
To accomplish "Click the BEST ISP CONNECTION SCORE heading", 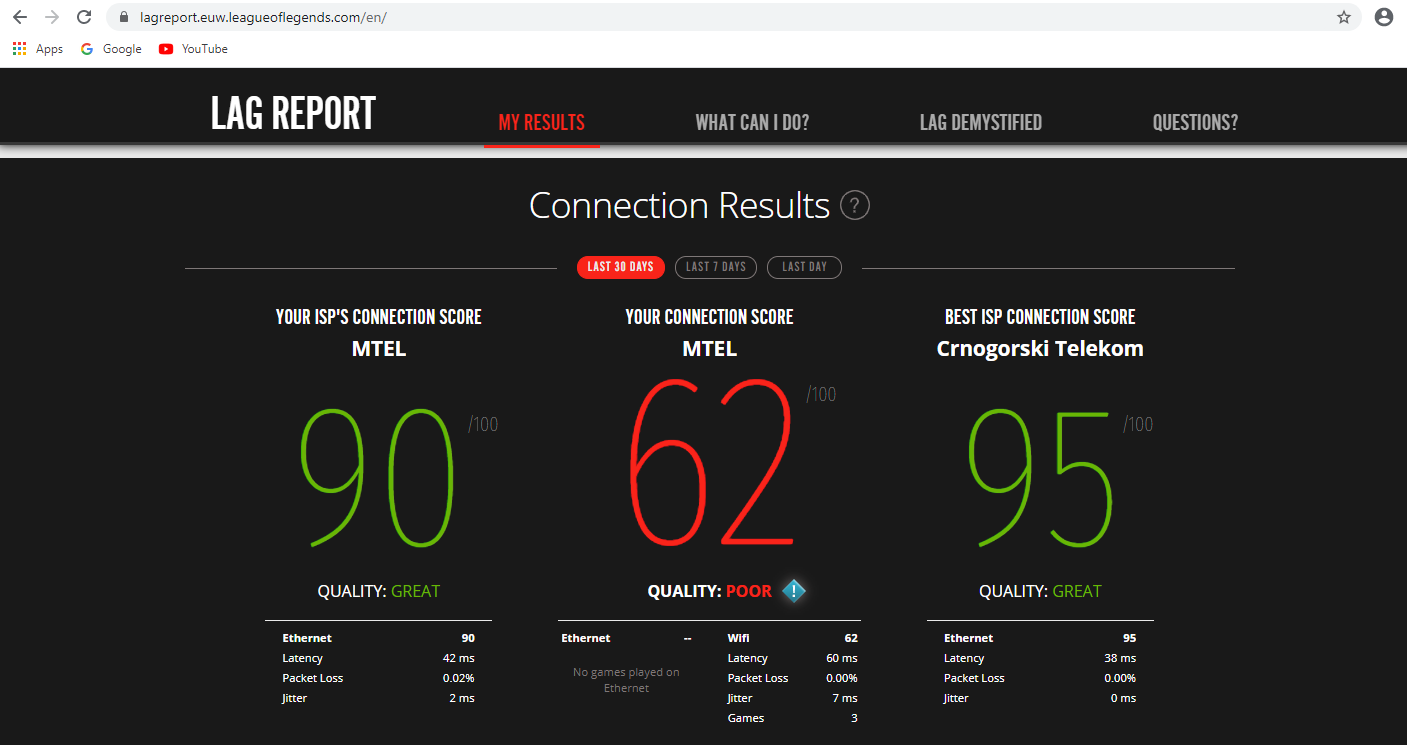I will coord(1040,317).
